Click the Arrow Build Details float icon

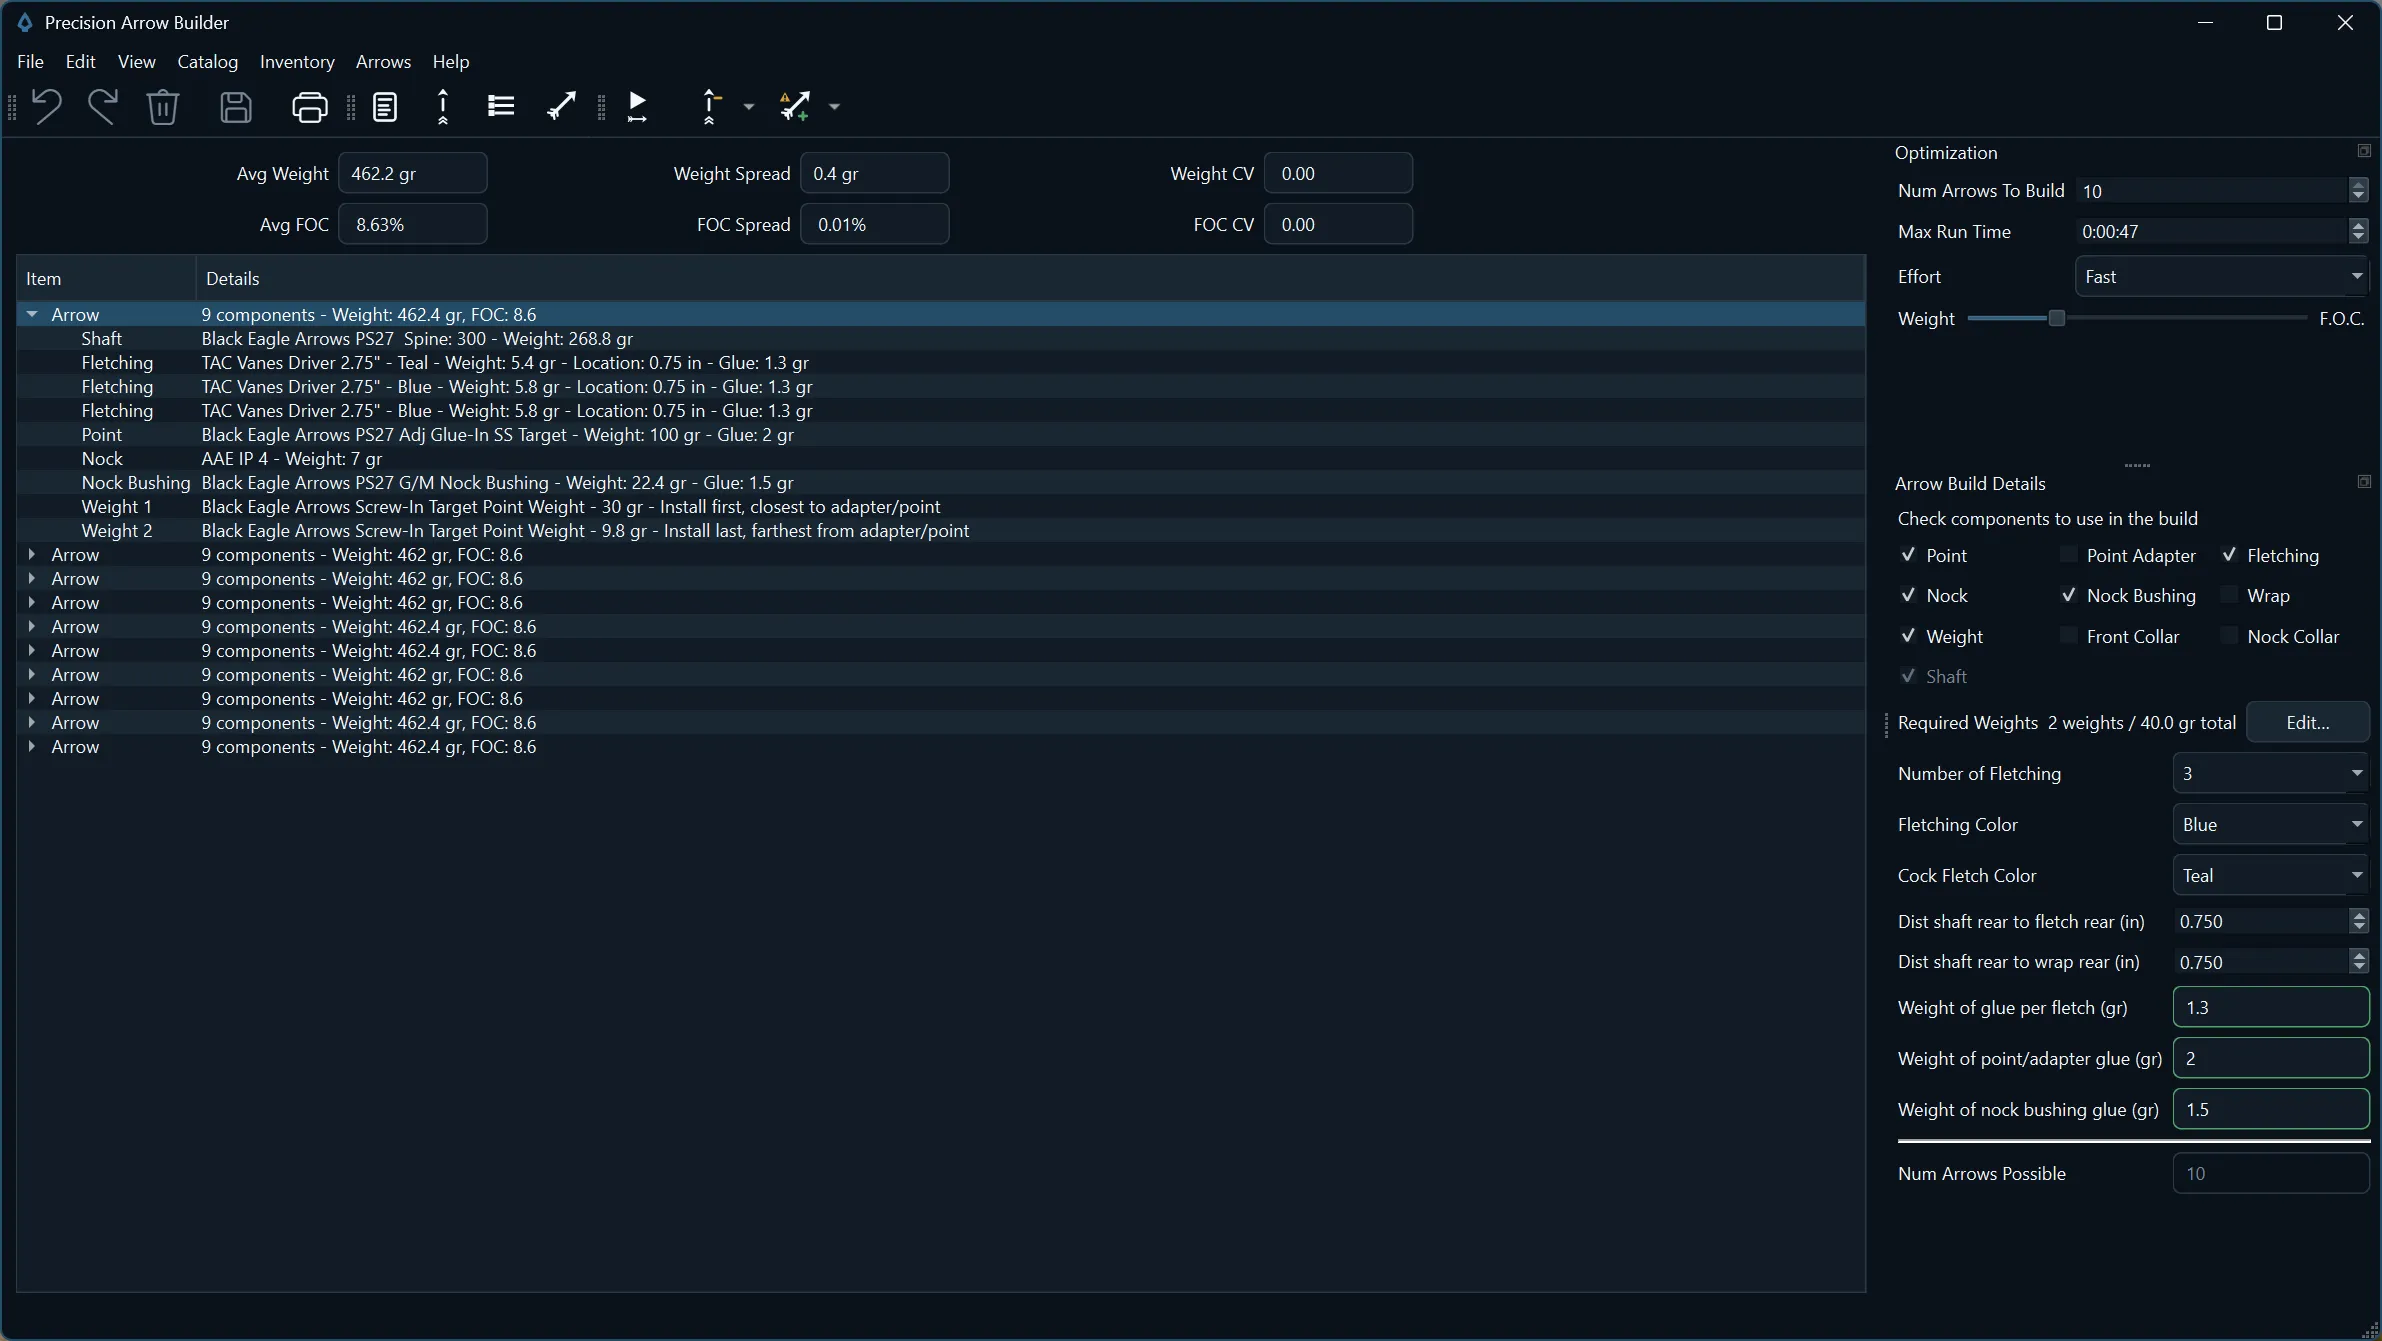click(2364, 482)
